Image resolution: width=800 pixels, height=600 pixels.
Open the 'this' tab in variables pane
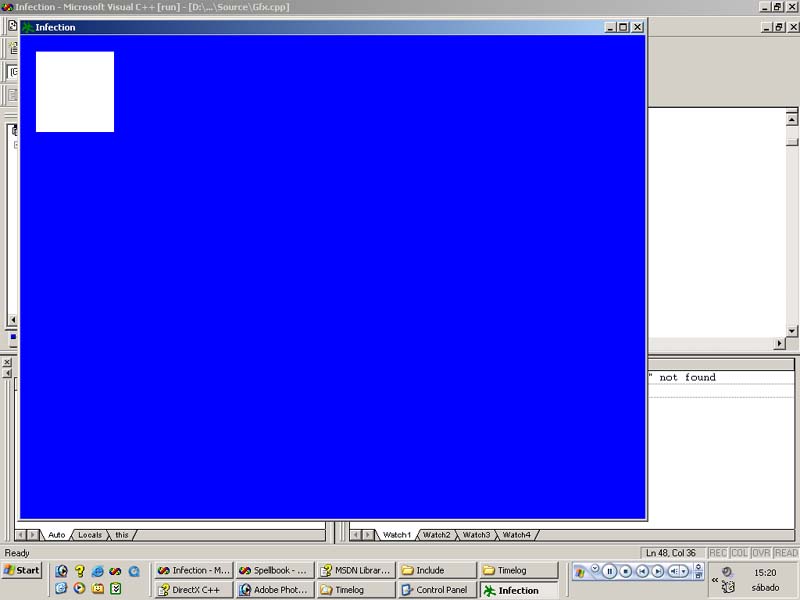pos(121,535)
